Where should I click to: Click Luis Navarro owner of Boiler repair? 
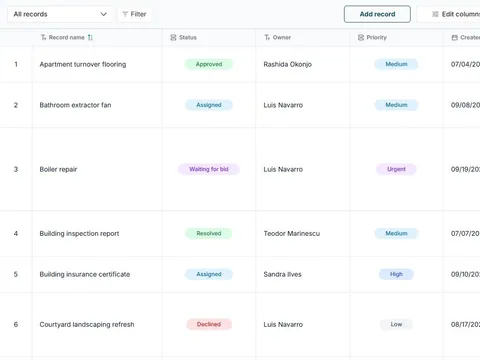point(283,169)
